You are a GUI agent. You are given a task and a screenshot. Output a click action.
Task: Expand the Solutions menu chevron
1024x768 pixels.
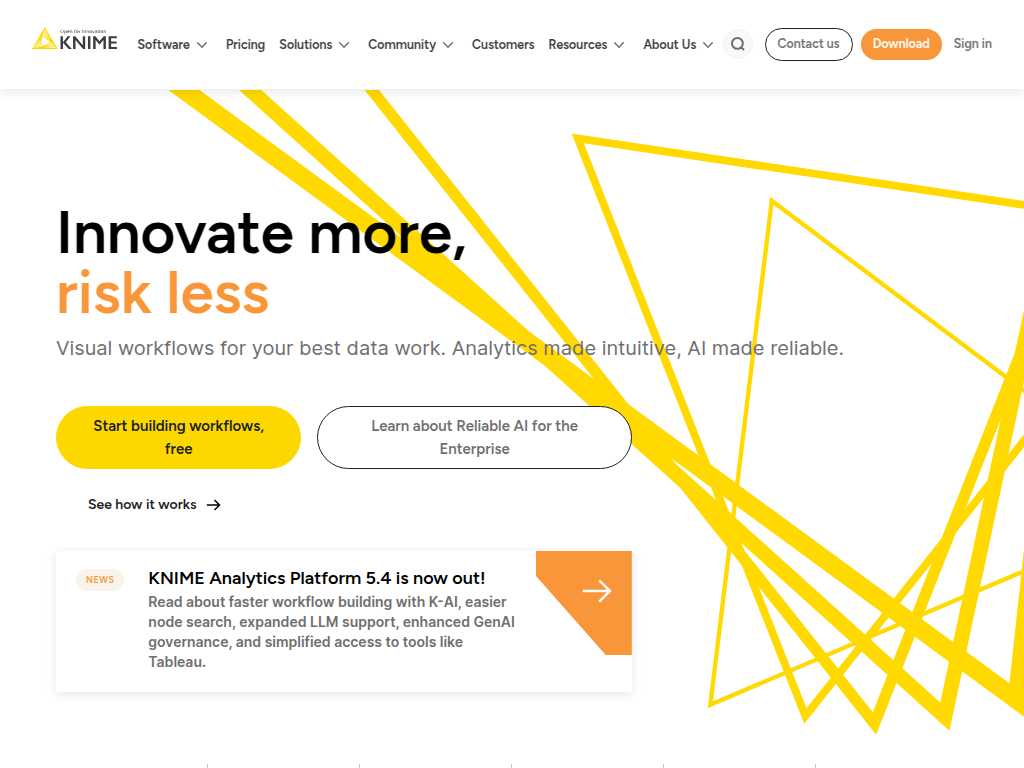click(344, 45)
